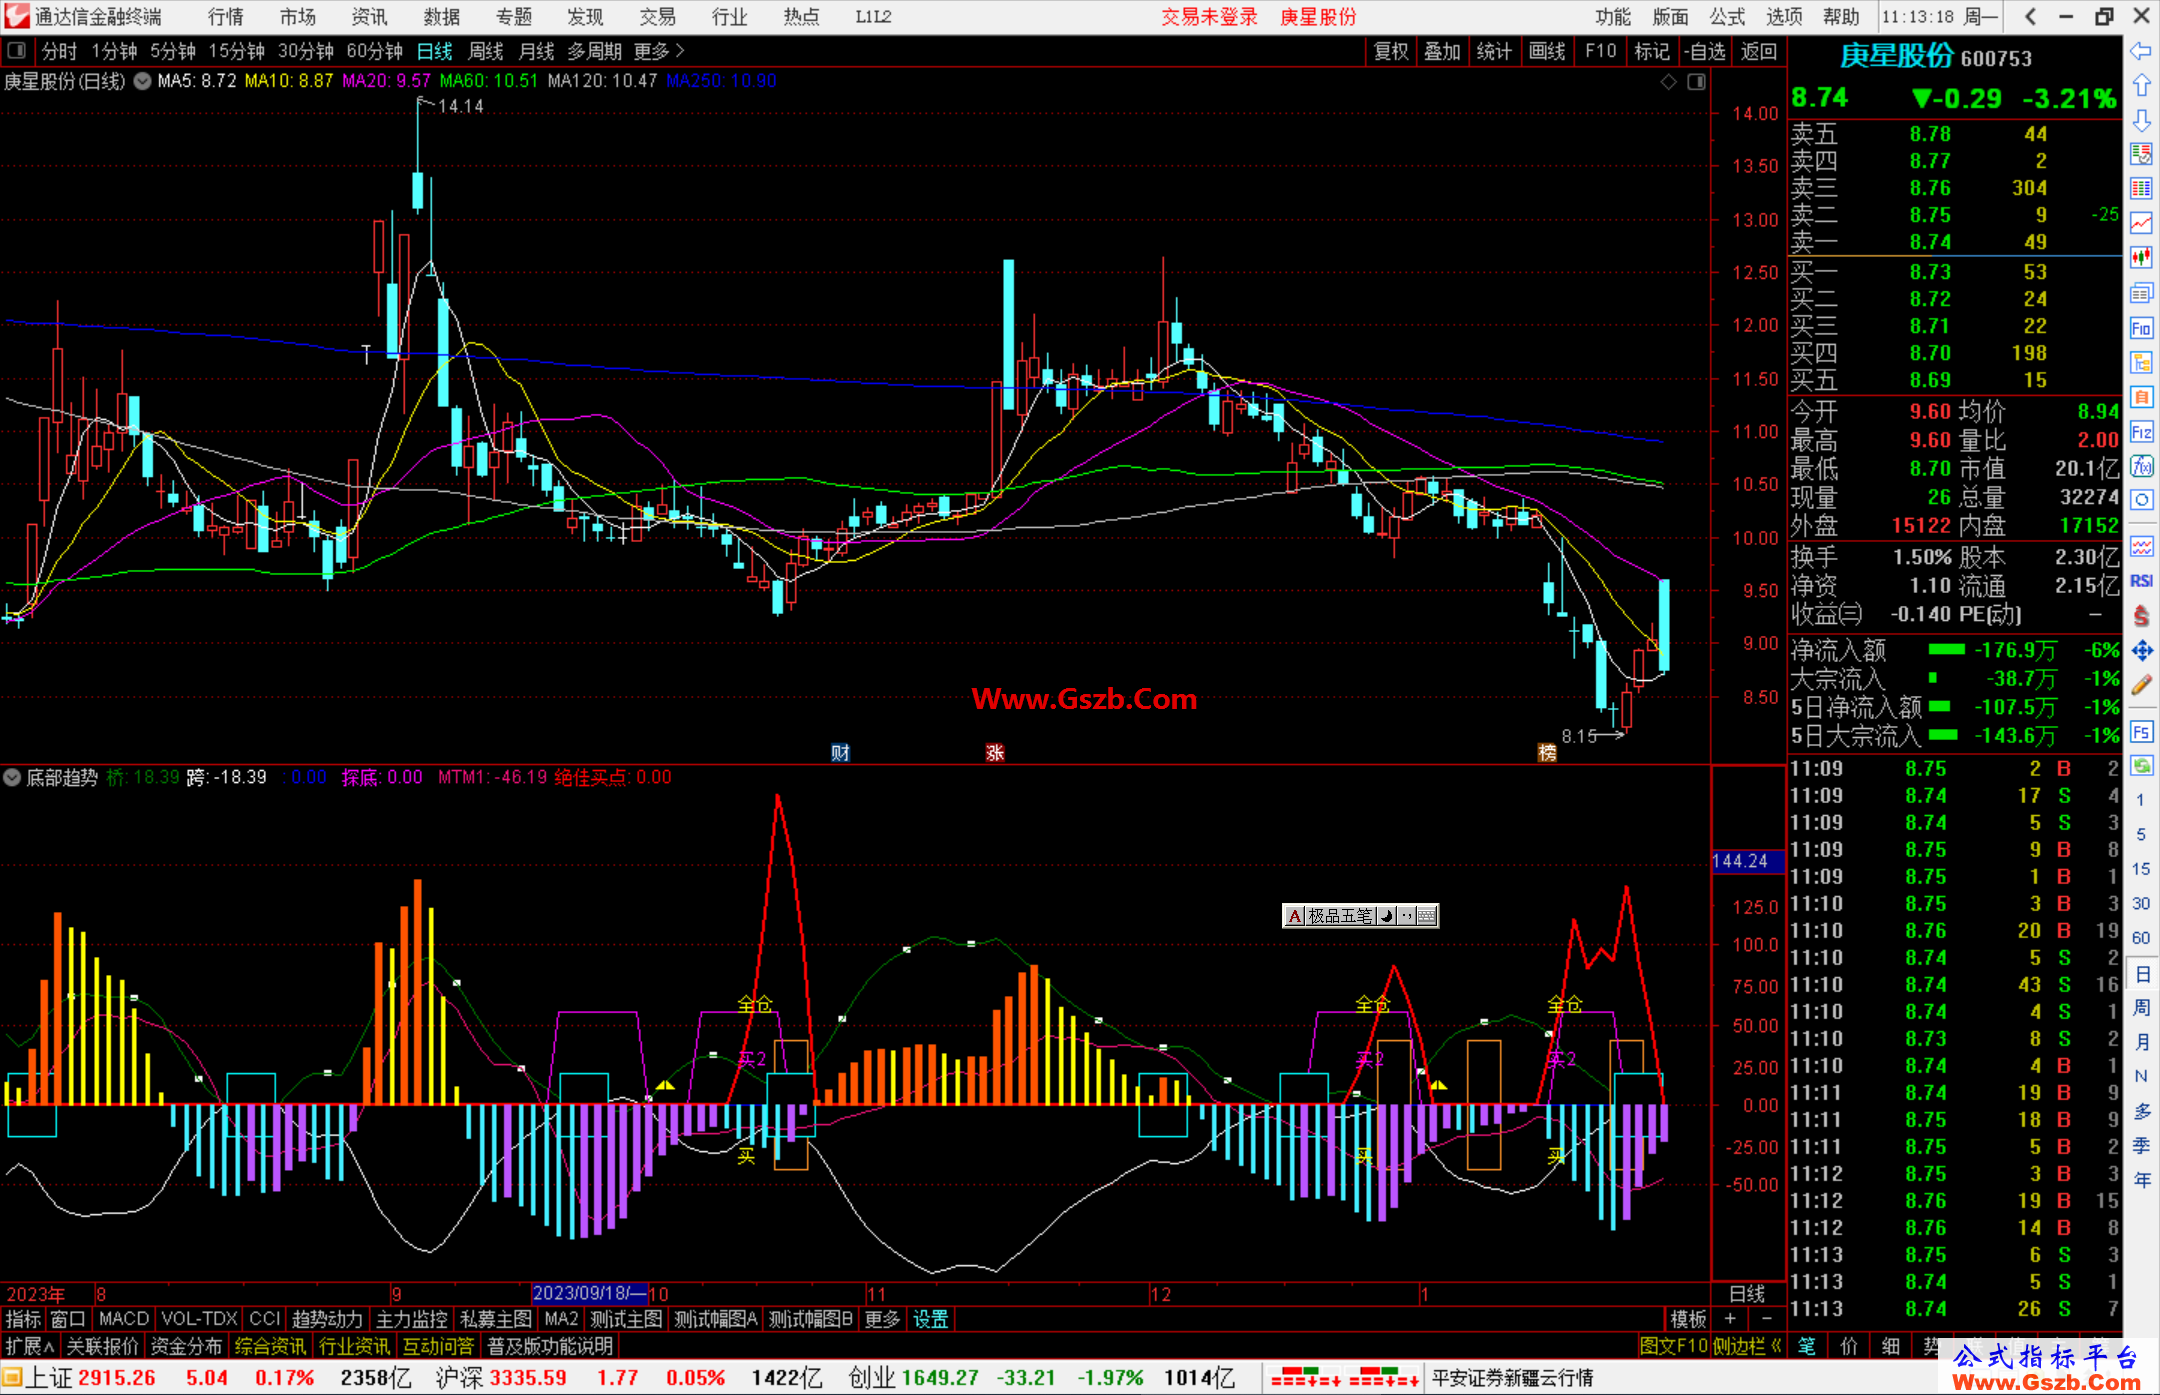This screenshot has width=2160, height=1395.
Task: Open the 行情 menu
Action: [x=226, y=17]
